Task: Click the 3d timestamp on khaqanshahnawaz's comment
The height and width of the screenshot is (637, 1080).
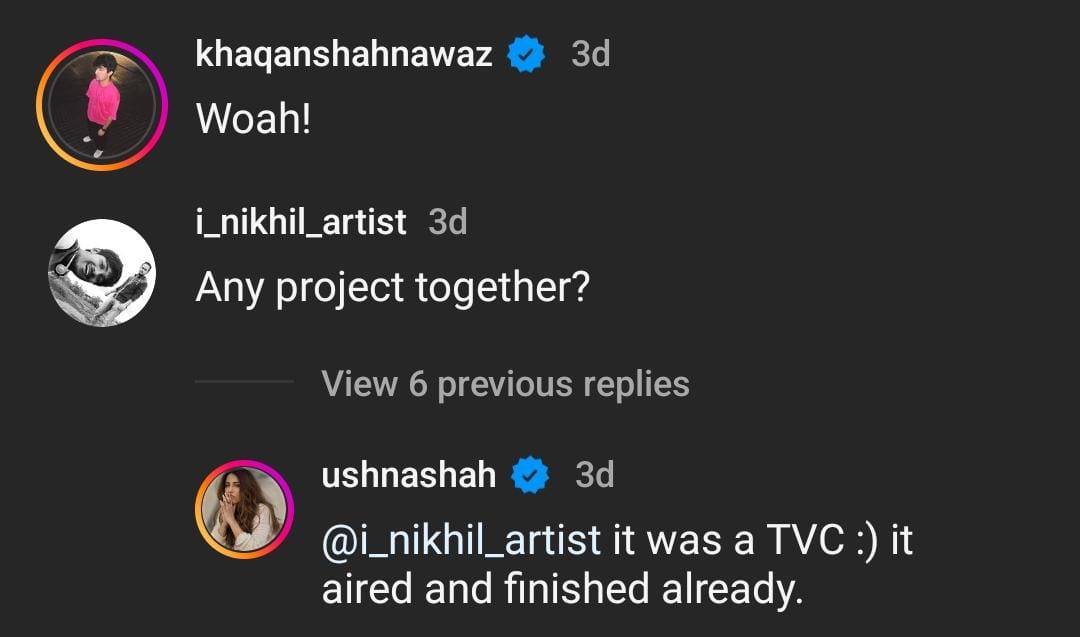Action: pos(590,54)
